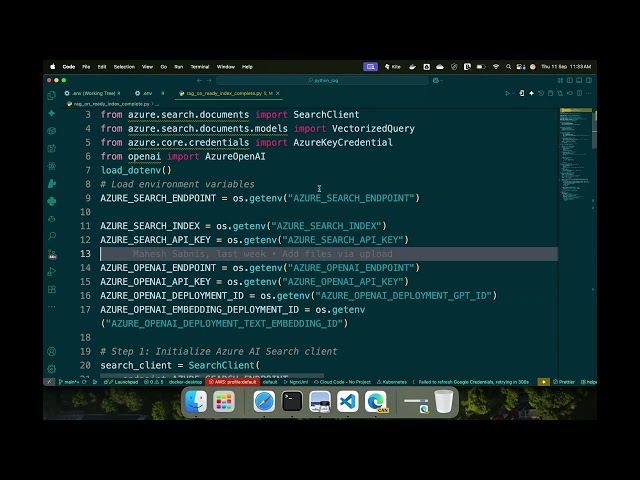
Task: Open Launchpad from the Dock
Action: 224,402
